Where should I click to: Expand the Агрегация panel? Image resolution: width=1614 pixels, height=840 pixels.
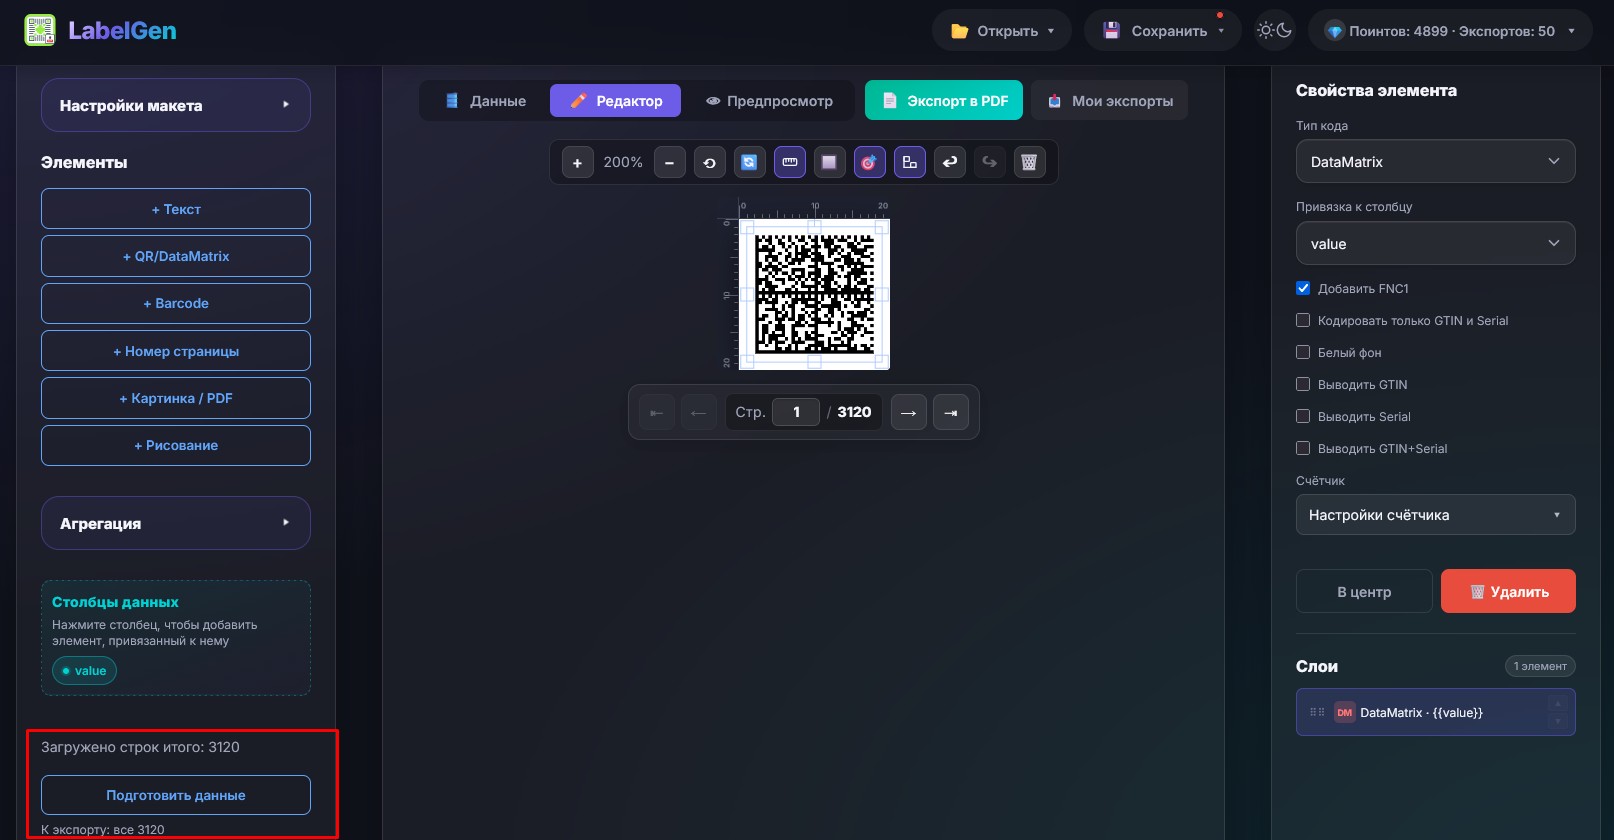(x=176, y=523)
